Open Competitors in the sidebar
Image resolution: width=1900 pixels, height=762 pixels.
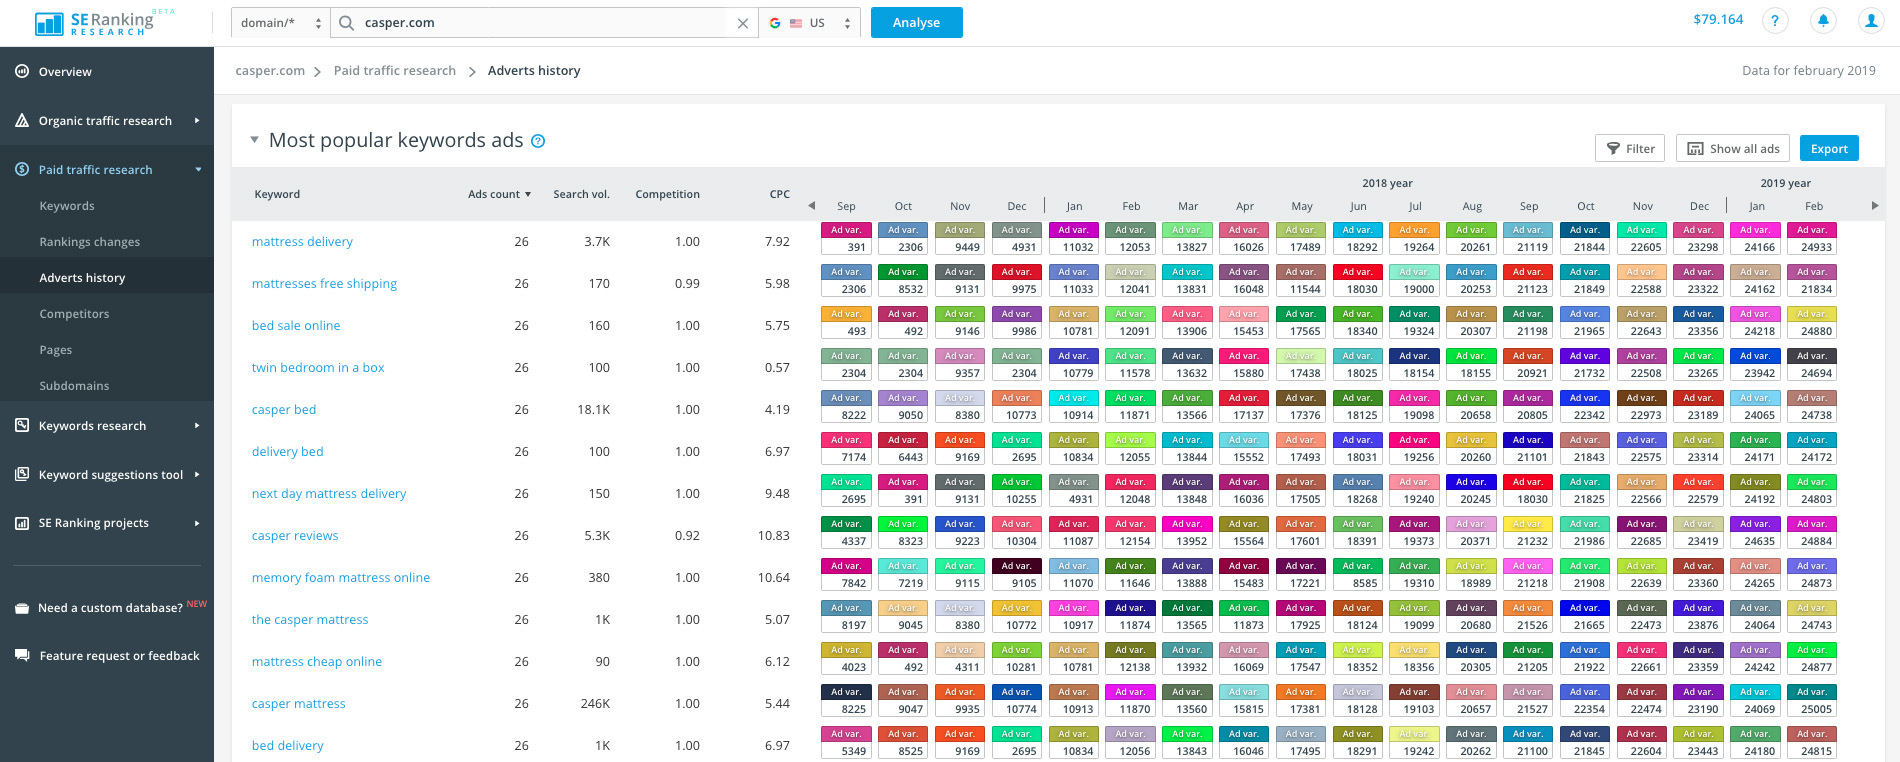click(74, 314)
